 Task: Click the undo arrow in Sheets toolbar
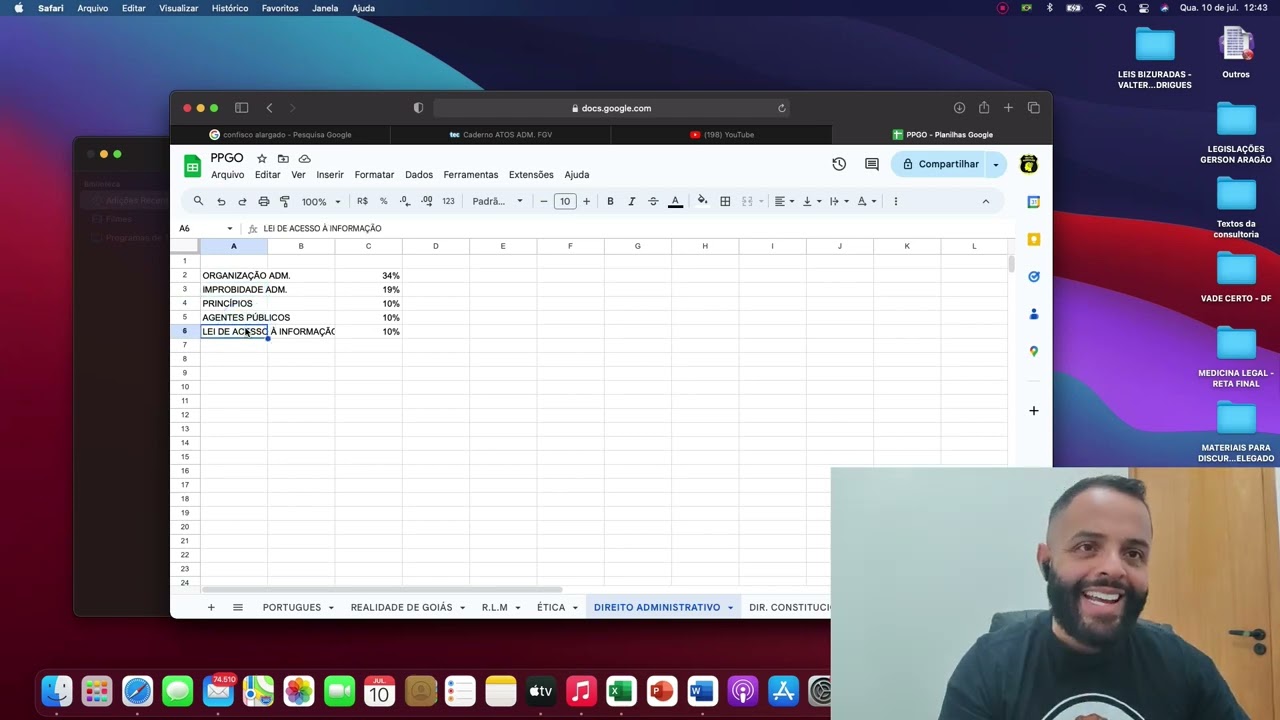coord(221,201)
